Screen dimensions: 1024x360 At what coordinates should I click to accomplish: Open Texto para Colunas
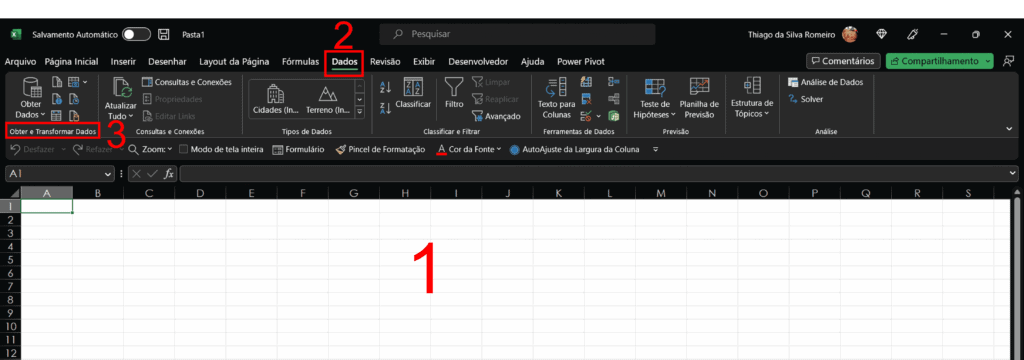click(556, 98)
